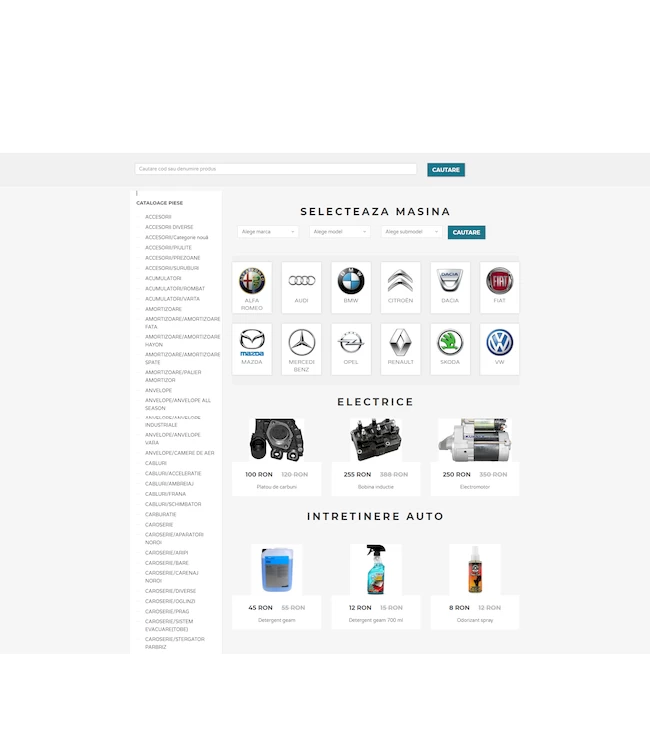Click the Electromotor product name
This screenshot has height=750, width=650.
(475, 487)
